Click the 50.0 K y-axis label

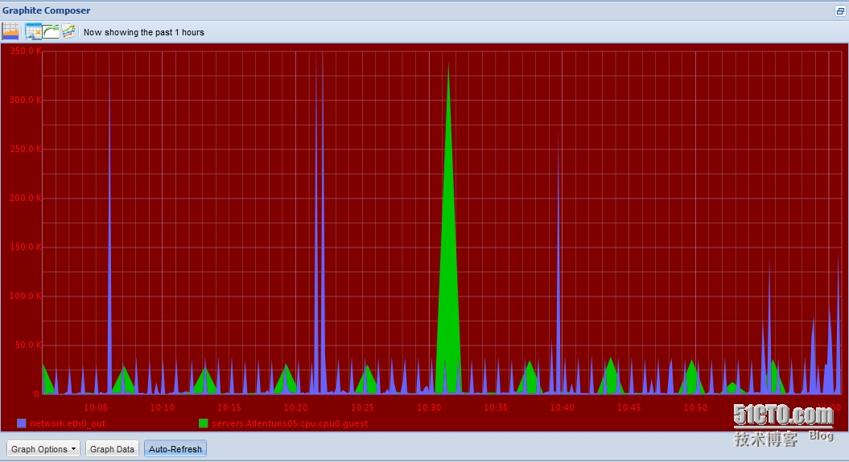28,345
